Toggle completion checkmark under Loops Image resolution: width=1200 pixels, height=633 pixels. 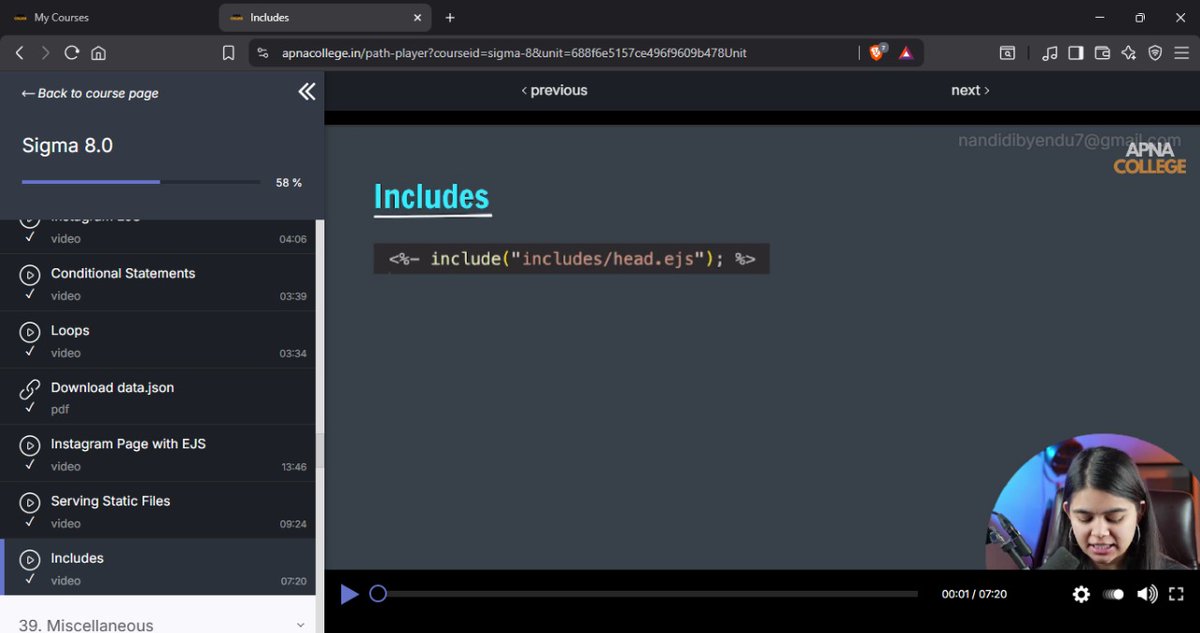[x=30, y=352]
